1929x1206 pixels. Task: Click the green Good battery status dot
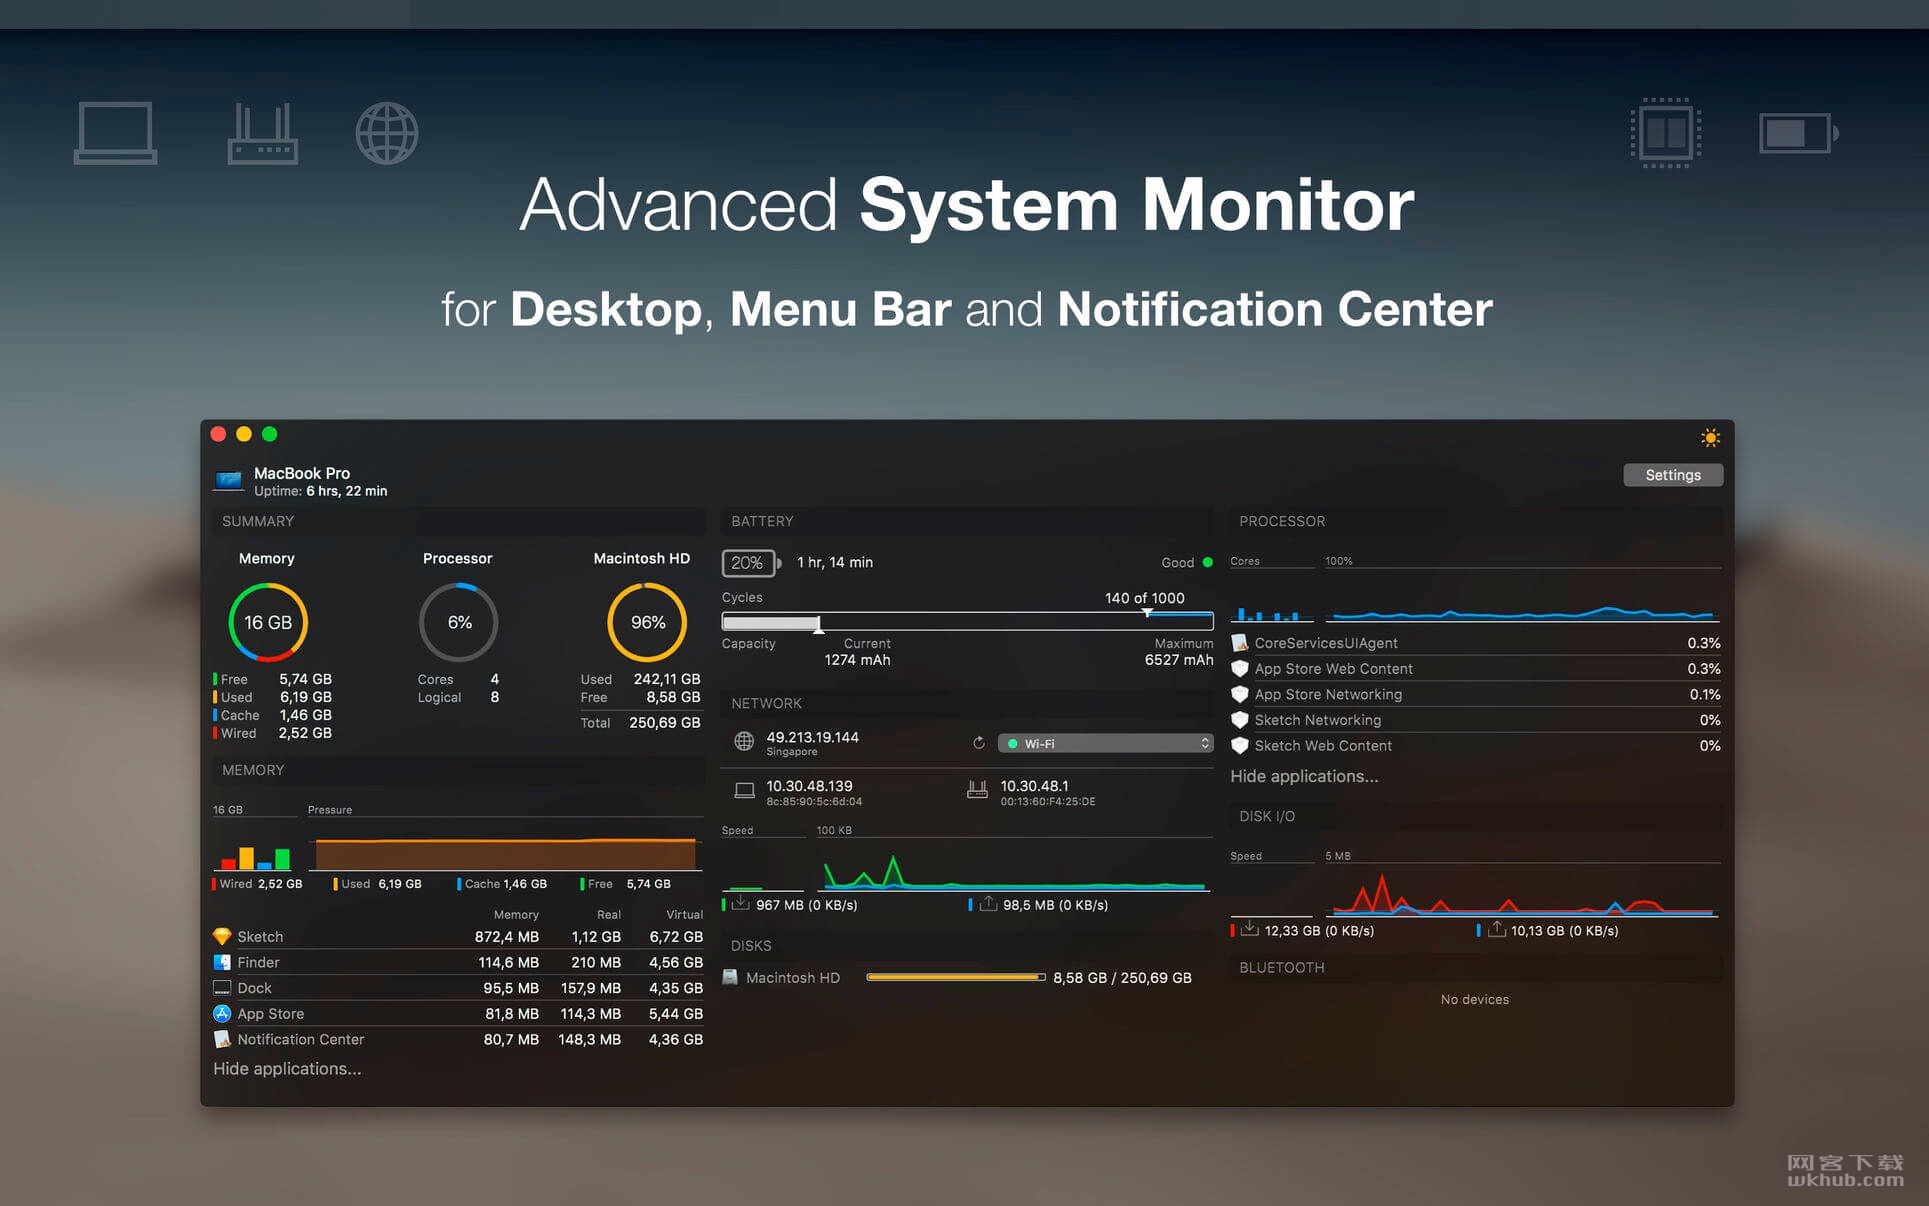point(1208,562)
